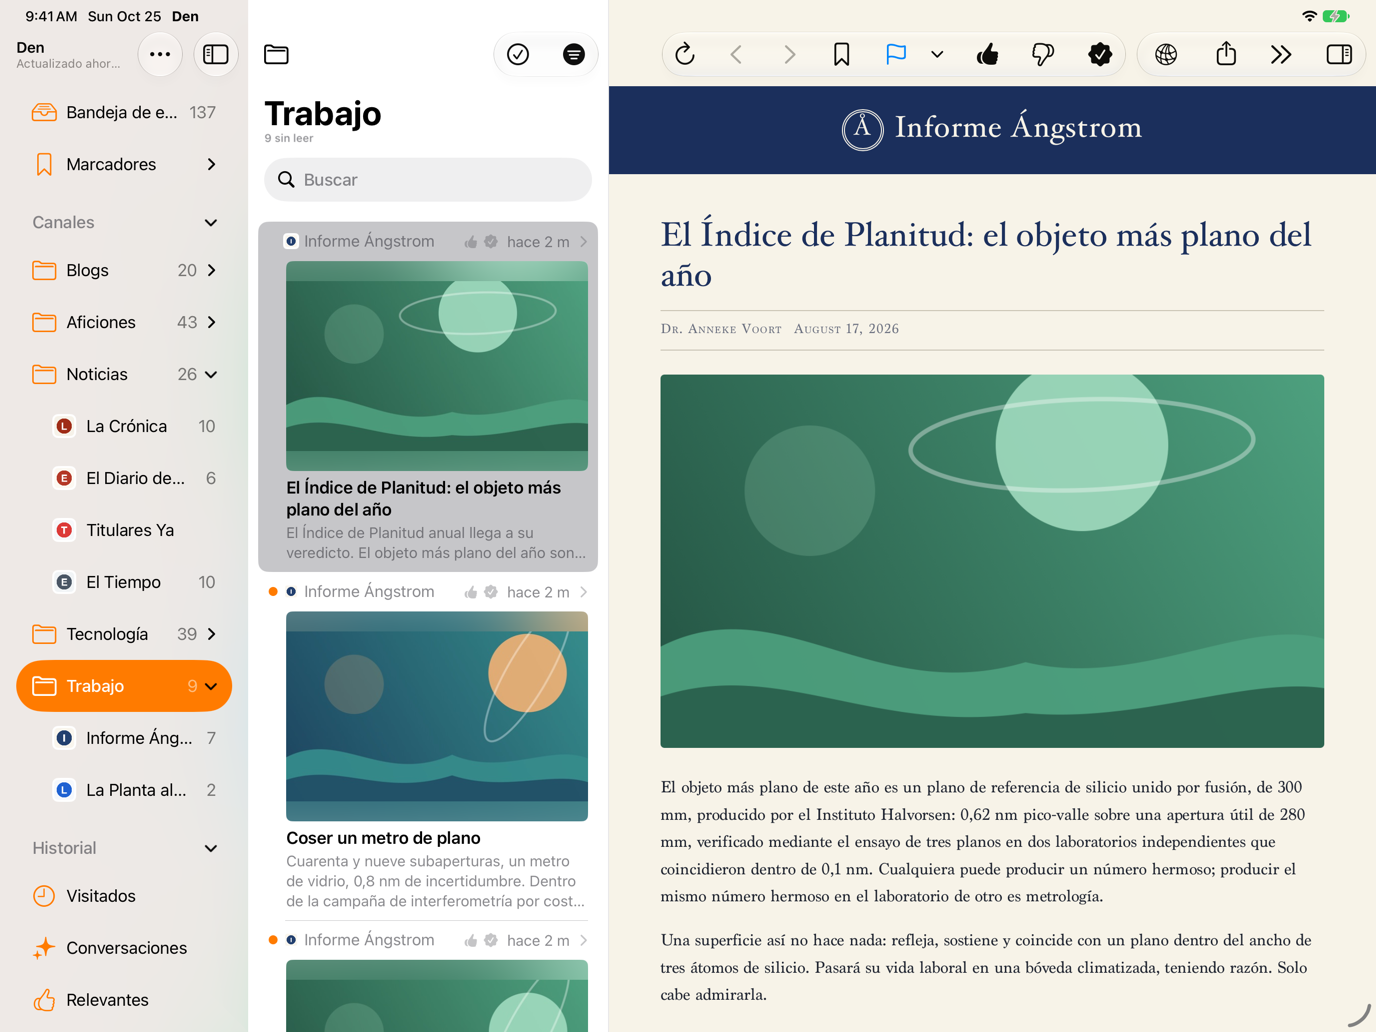Open Bandeja de entrada inbox

point(124,112)
